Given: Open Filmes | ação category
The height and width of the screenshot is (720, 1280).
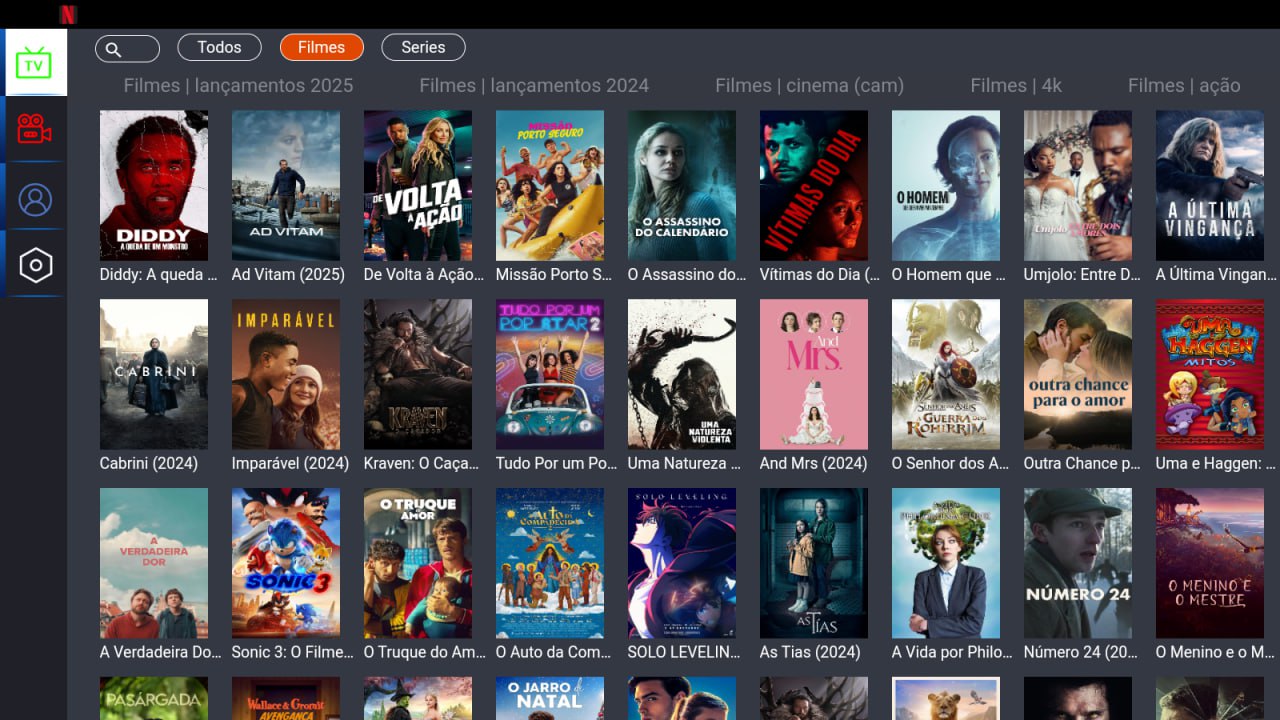Looking at the screenshot, I should [1184, 86].
